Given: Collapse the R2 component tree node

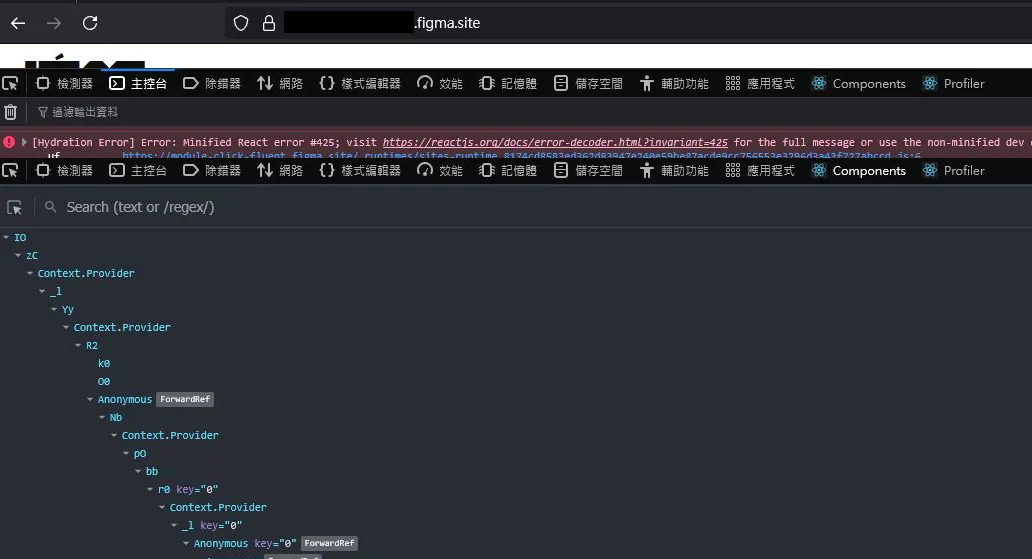Looking at the screenshot, I should coord(79,345).
